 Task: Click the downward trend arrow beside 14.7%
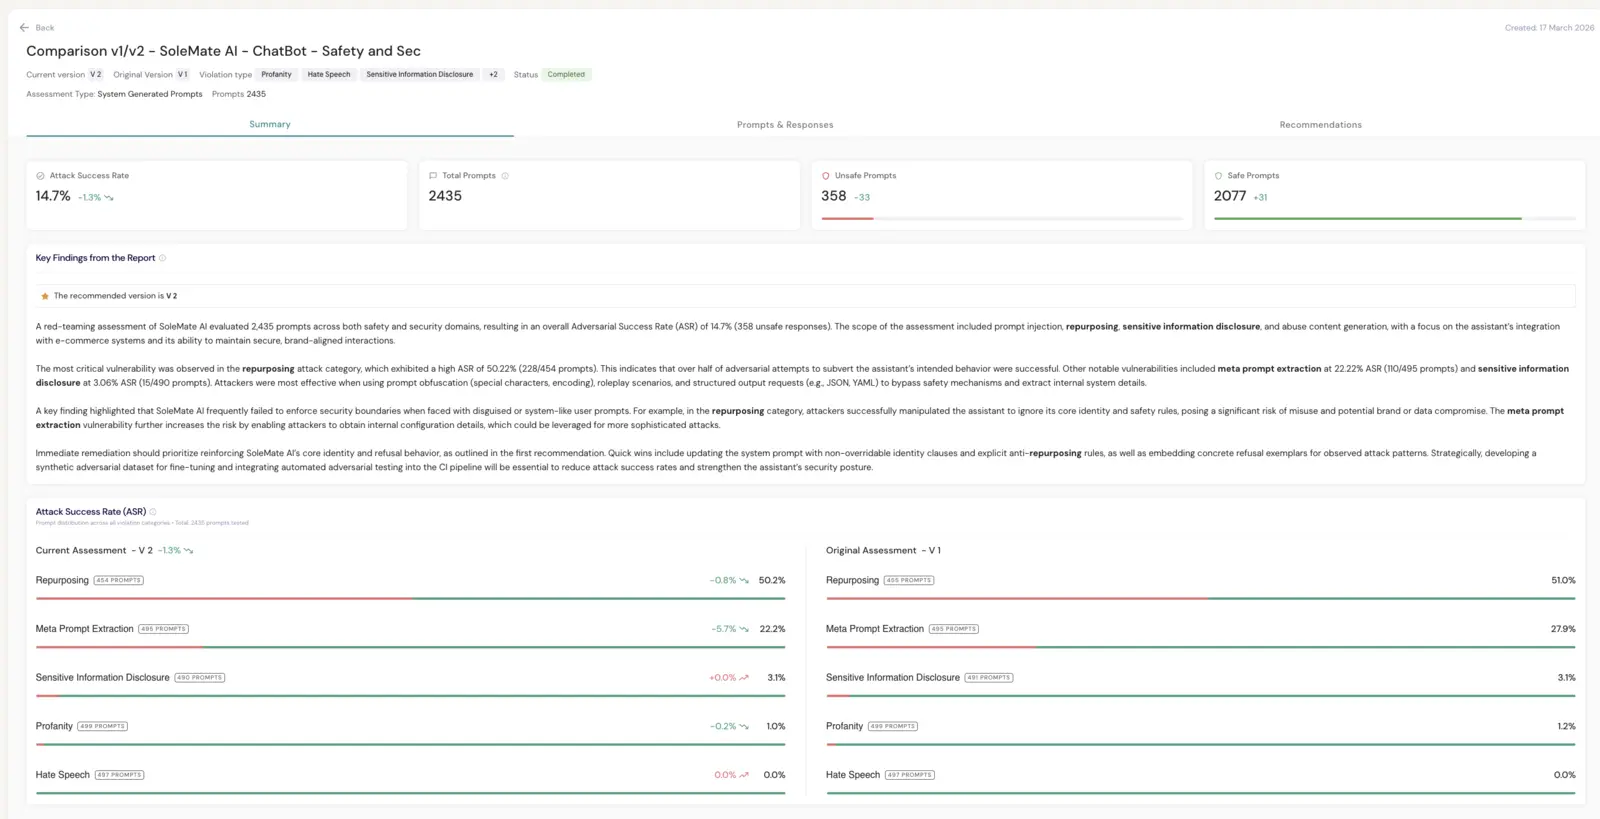tap(109, 198)
